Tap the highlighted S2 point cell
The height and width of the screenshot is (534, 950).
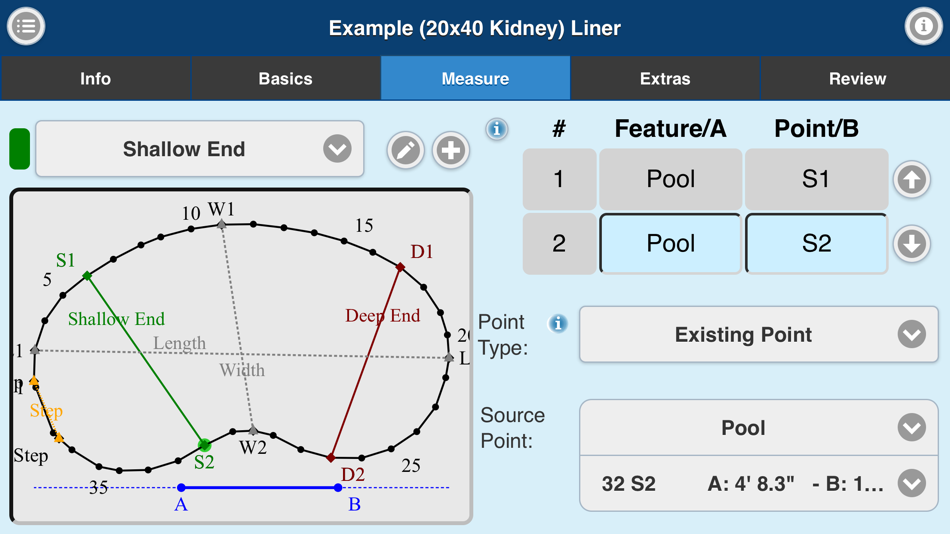click(x=816, y=244)
